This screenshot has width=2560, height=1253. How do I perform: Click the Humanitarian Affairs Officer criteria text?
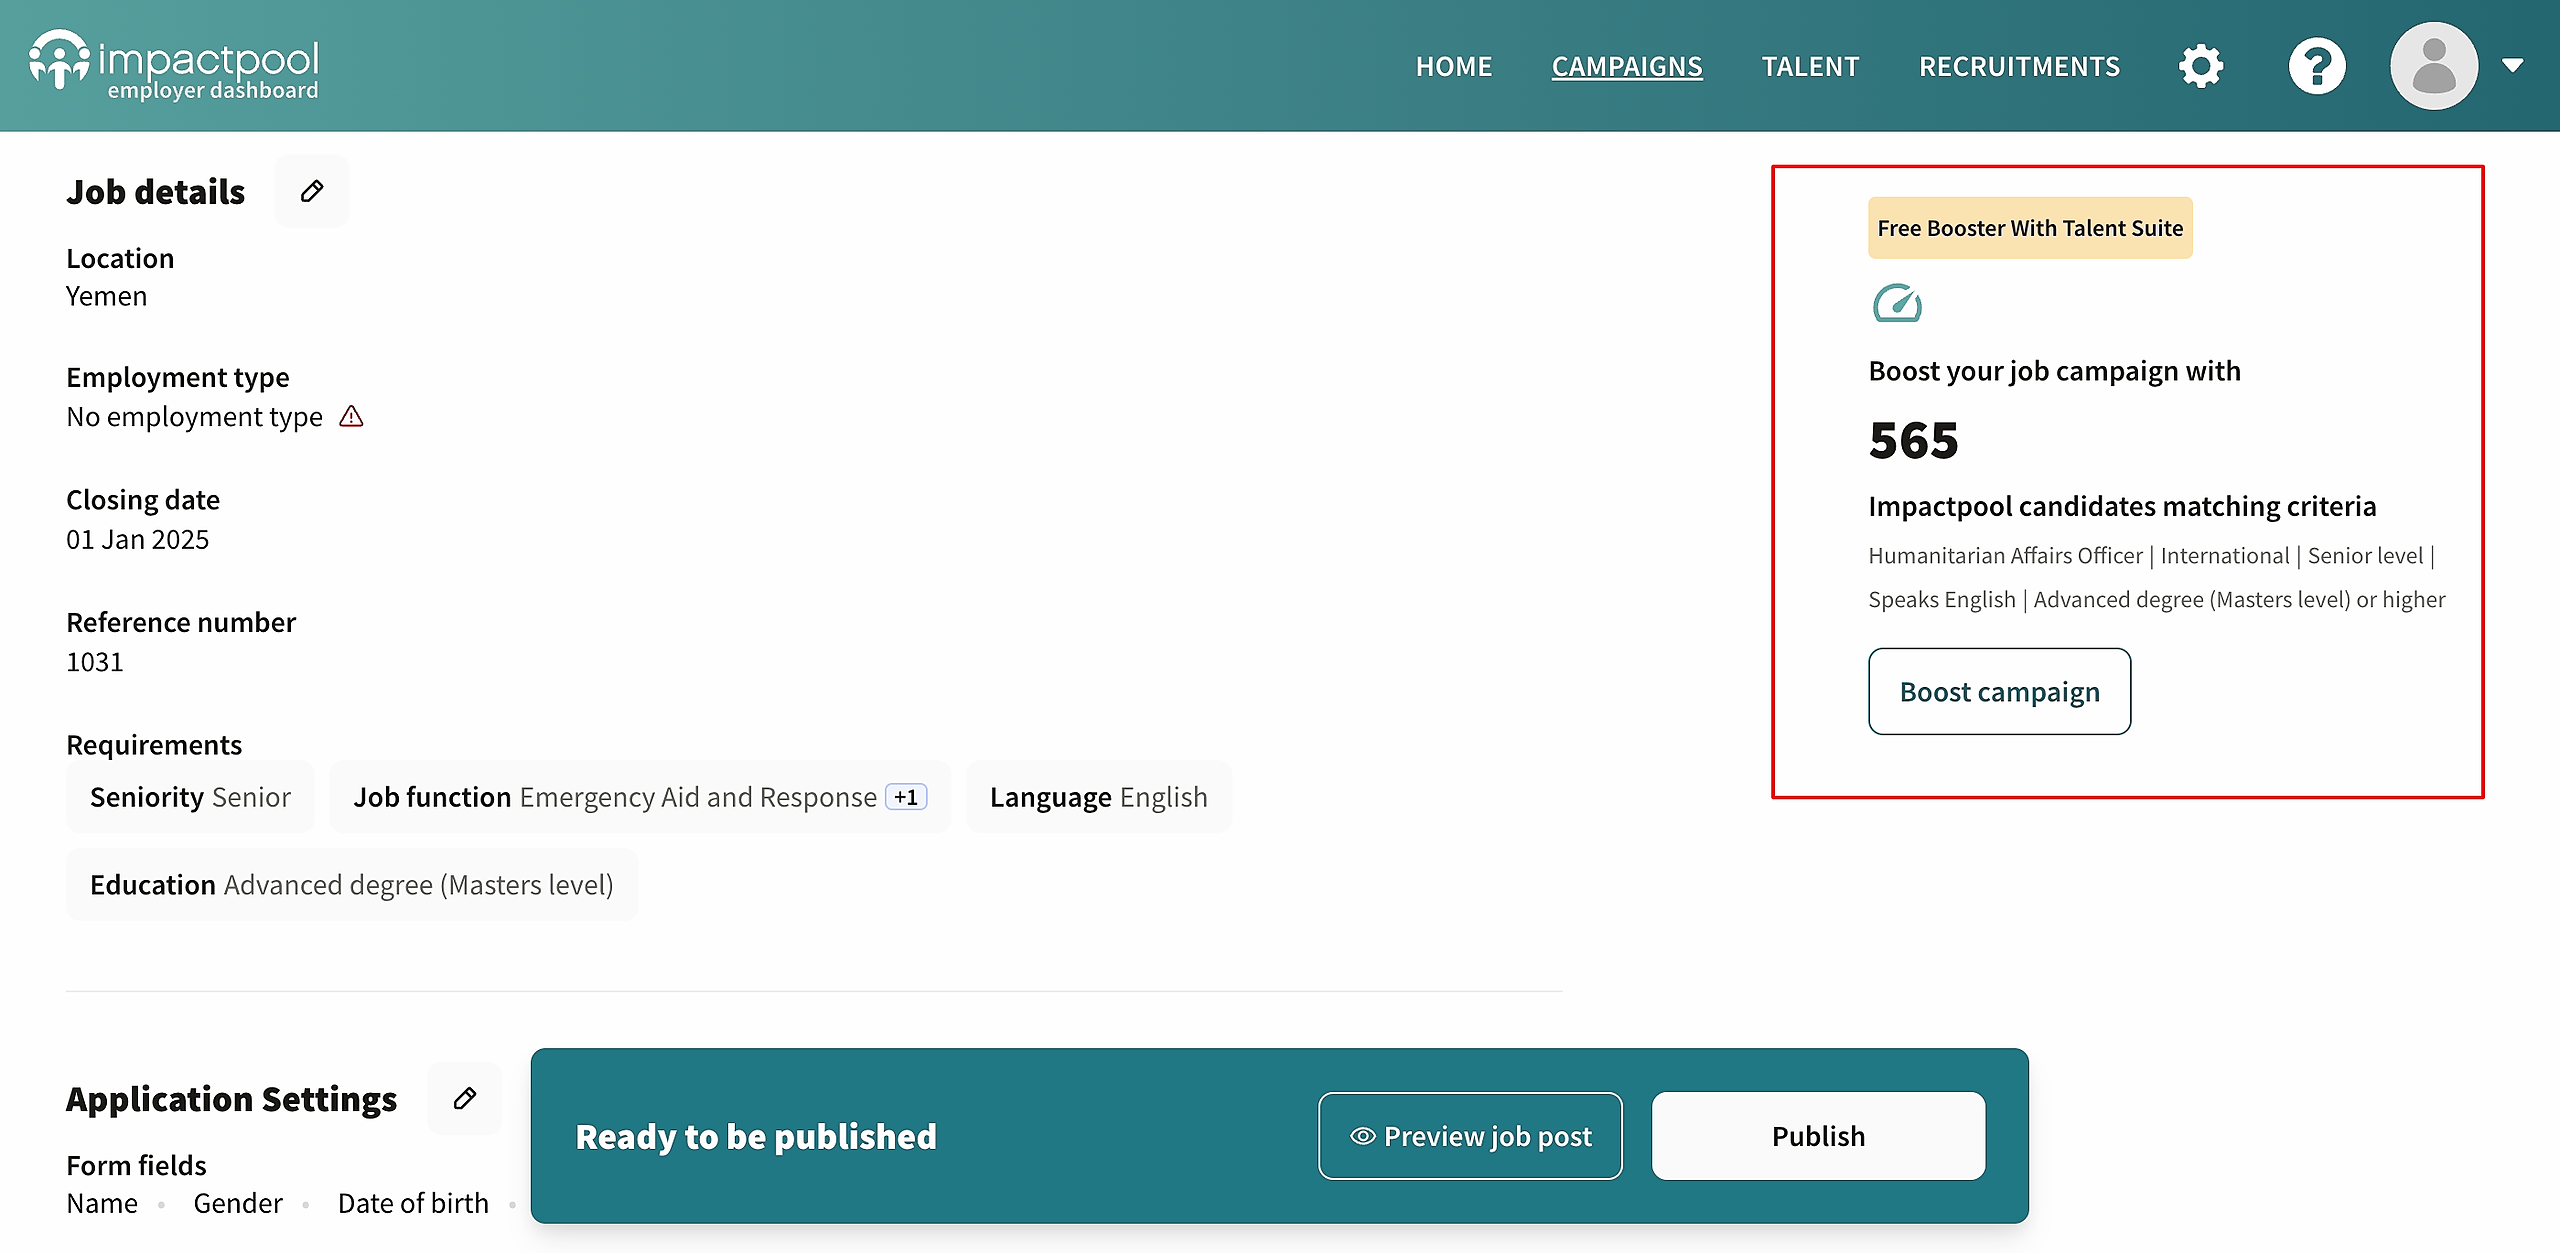pos(2005,555)
